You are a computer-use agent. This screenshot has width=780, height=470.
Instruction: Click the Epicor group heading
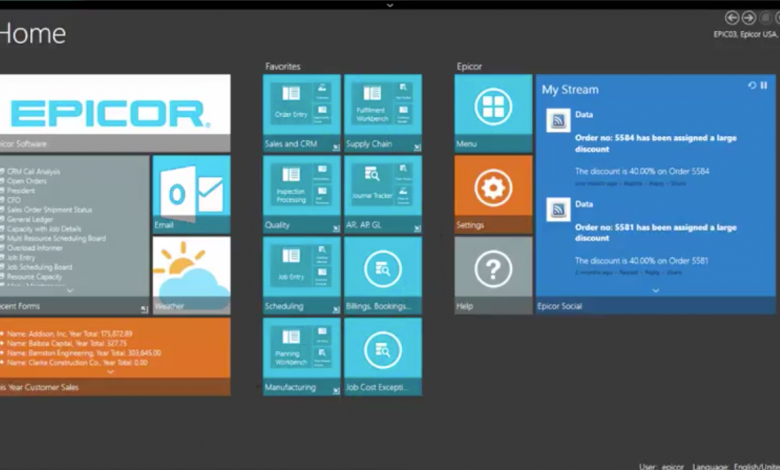point(469,66)
